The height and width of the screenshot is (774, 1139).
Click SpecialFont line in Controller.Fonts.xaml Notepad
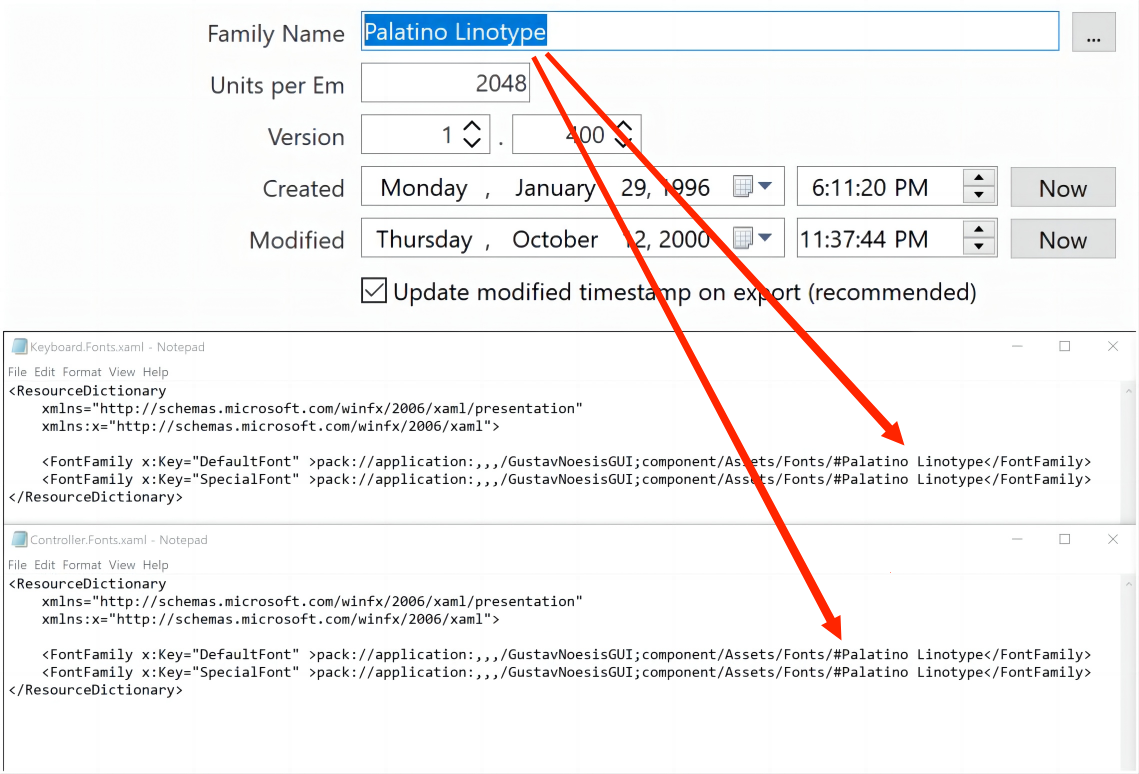(x=567, y=672)
